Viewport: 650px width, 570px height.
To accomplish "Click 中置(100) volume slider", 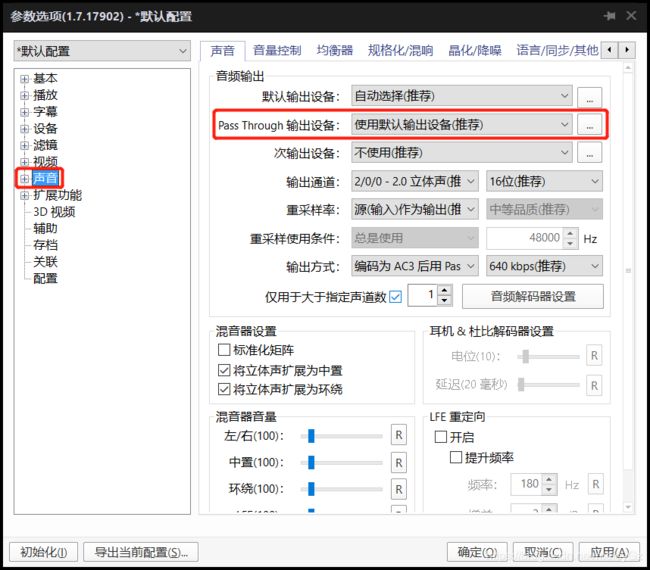I will tap(342, 463).
